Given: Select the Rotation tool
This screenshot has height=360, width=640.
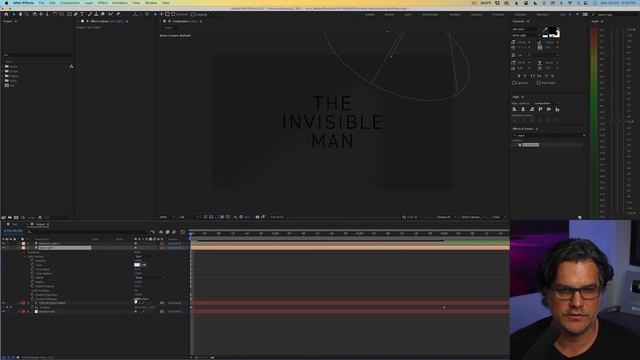Looking at the screenshot, I should pyautogui.click(x=55, y=14).
